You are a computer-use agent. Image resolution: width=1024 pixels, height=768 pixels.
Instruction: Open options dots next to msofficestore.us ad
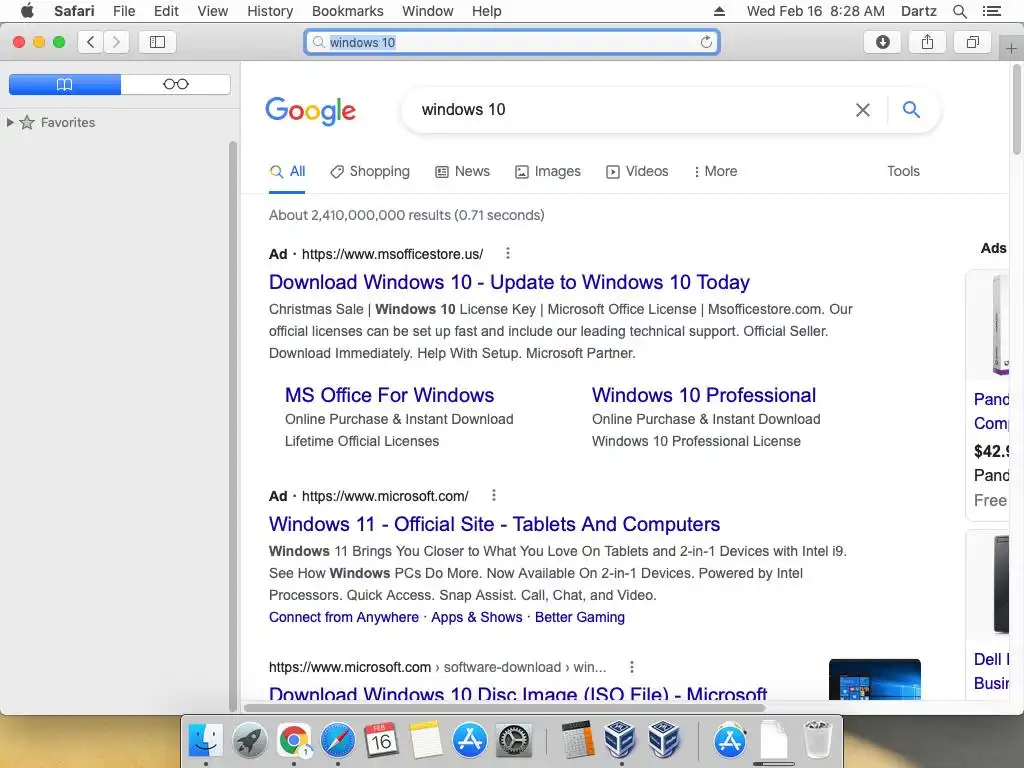(x=507, y=253)
